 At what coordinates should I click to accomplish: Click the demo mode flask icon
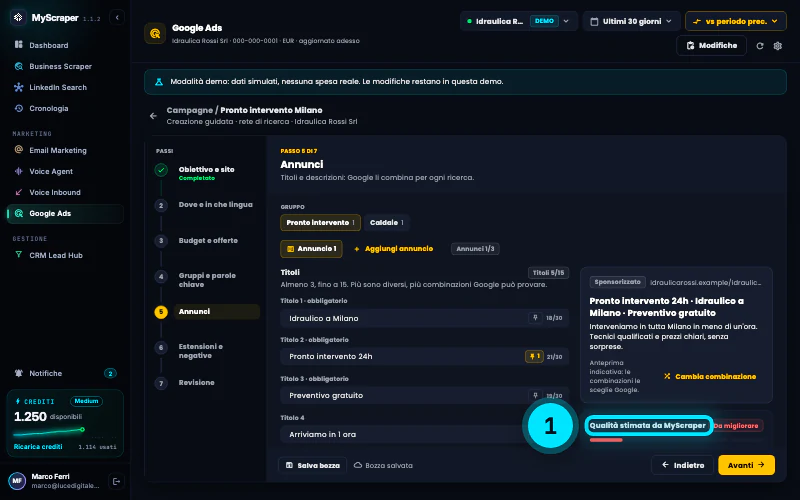click(x=159, y=82)
